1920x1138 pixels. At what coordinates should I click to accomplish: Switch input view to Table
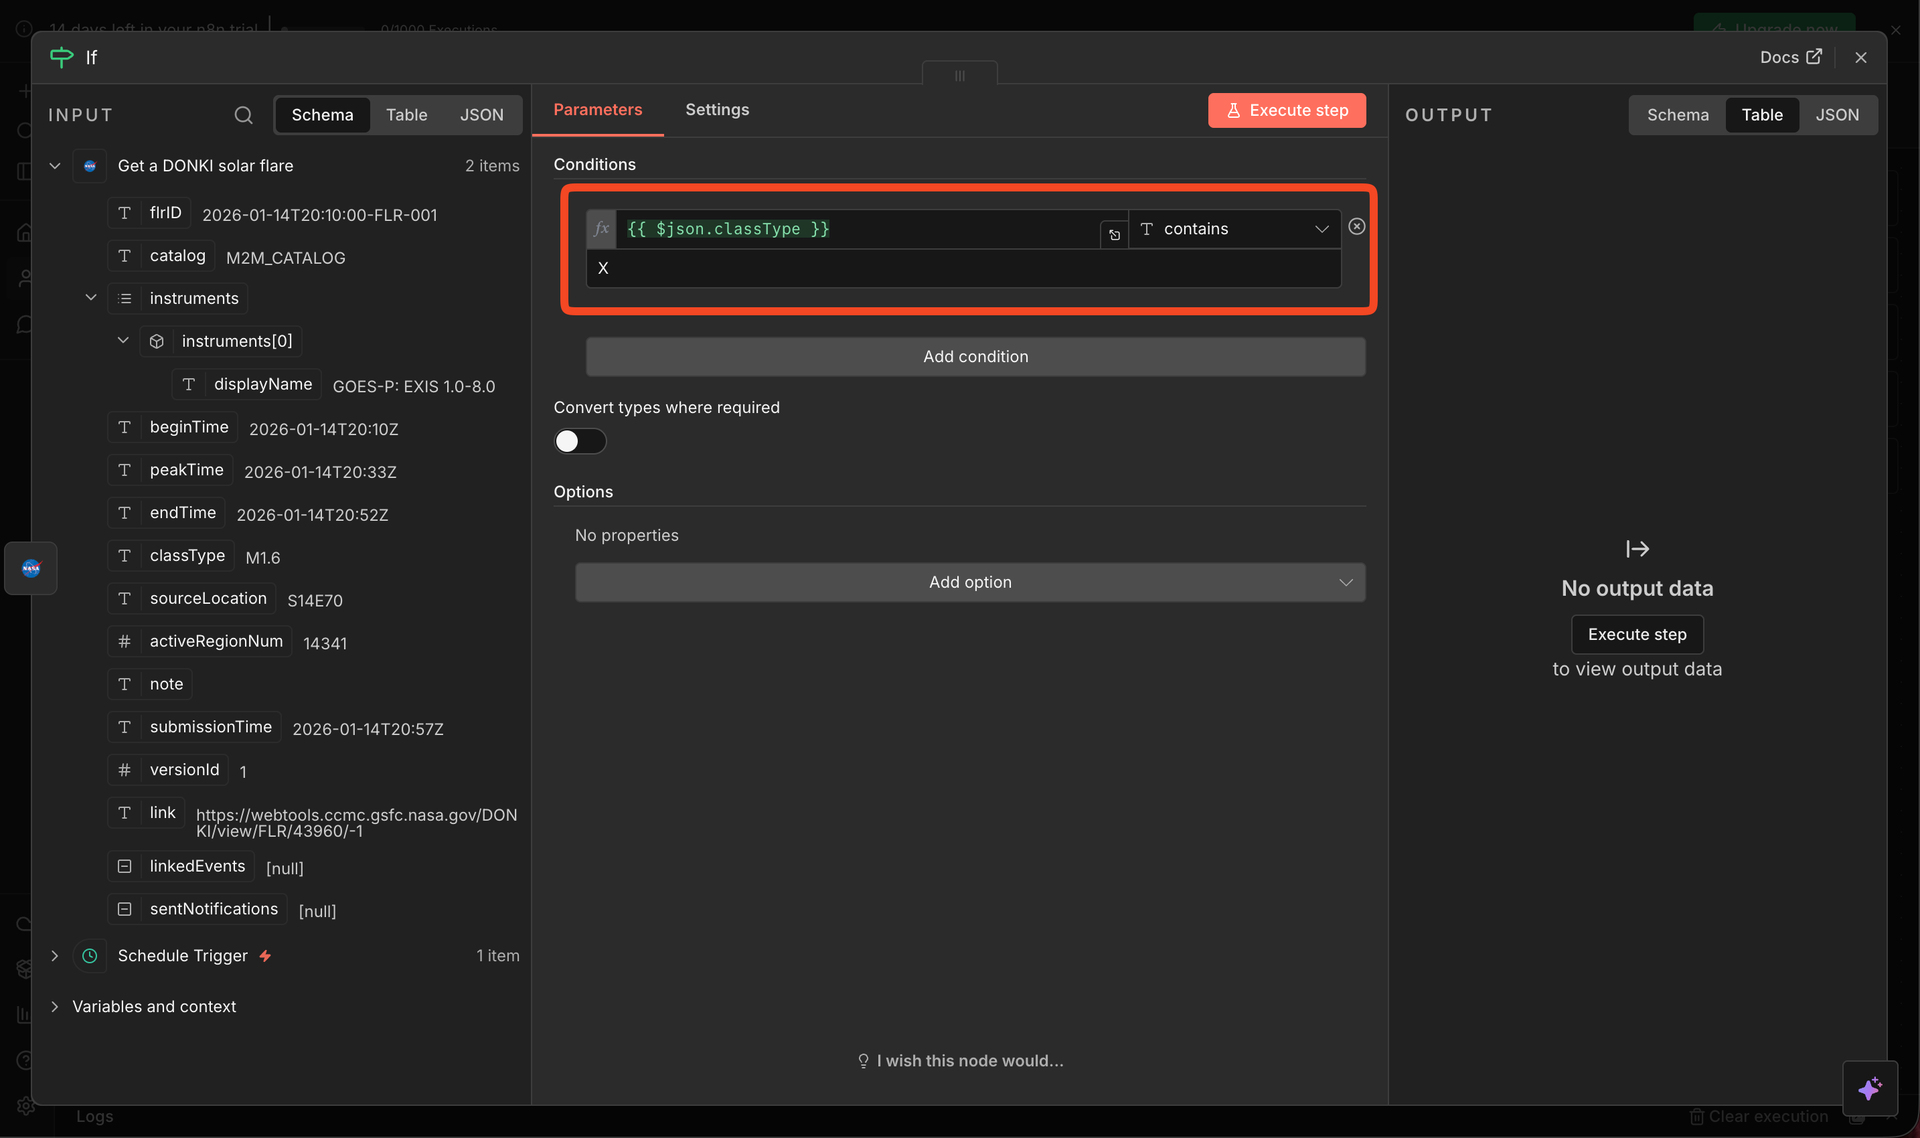(406, 115)
